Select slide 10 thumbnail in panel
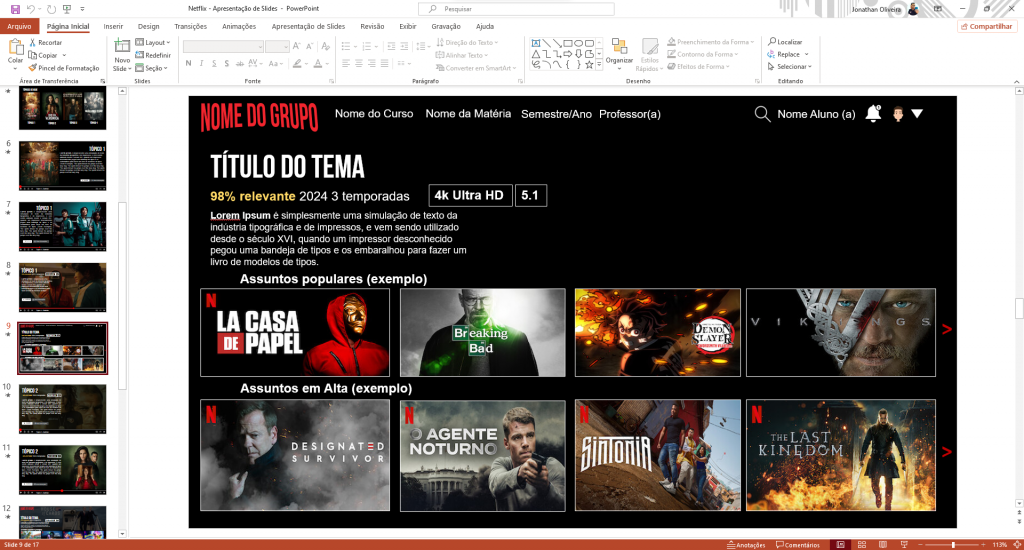Image resolution: width=1024 pixels, height=550 pixels. [x=63, y=409]
